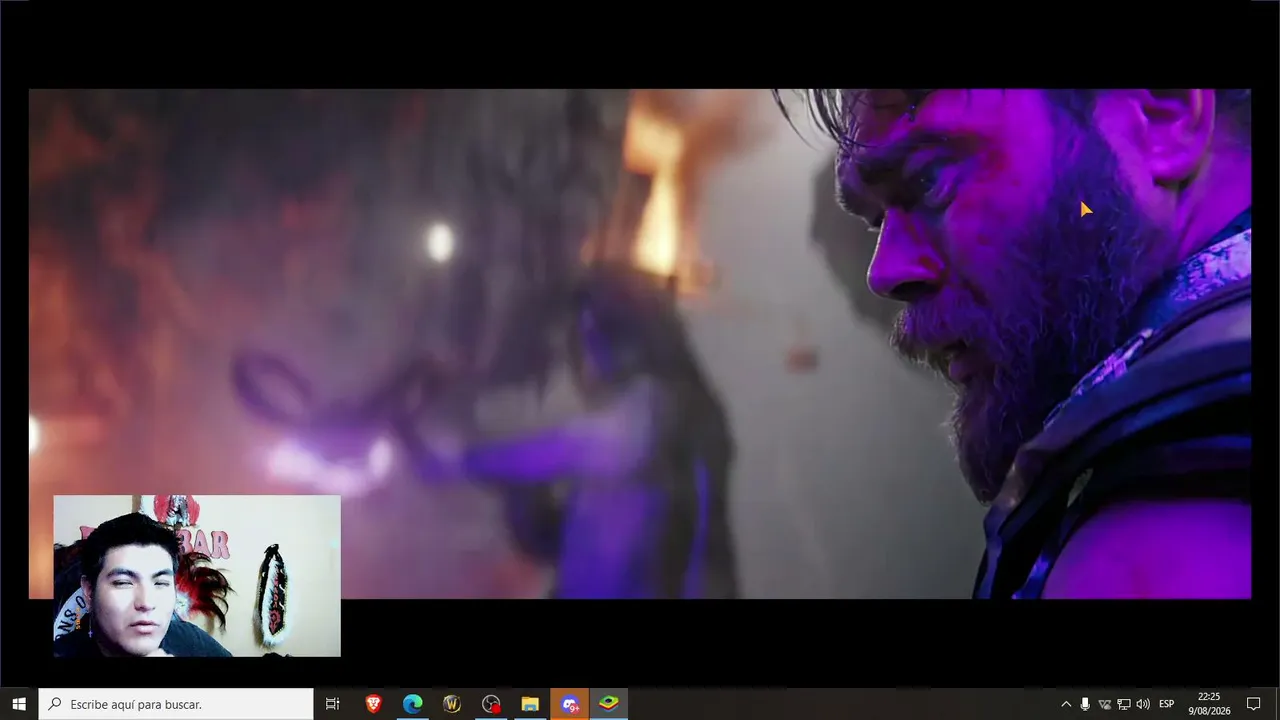The width and height of the screenshot is (1280, 720).
Task: Click the webcam overlay in the video
Action: [197, 576]
